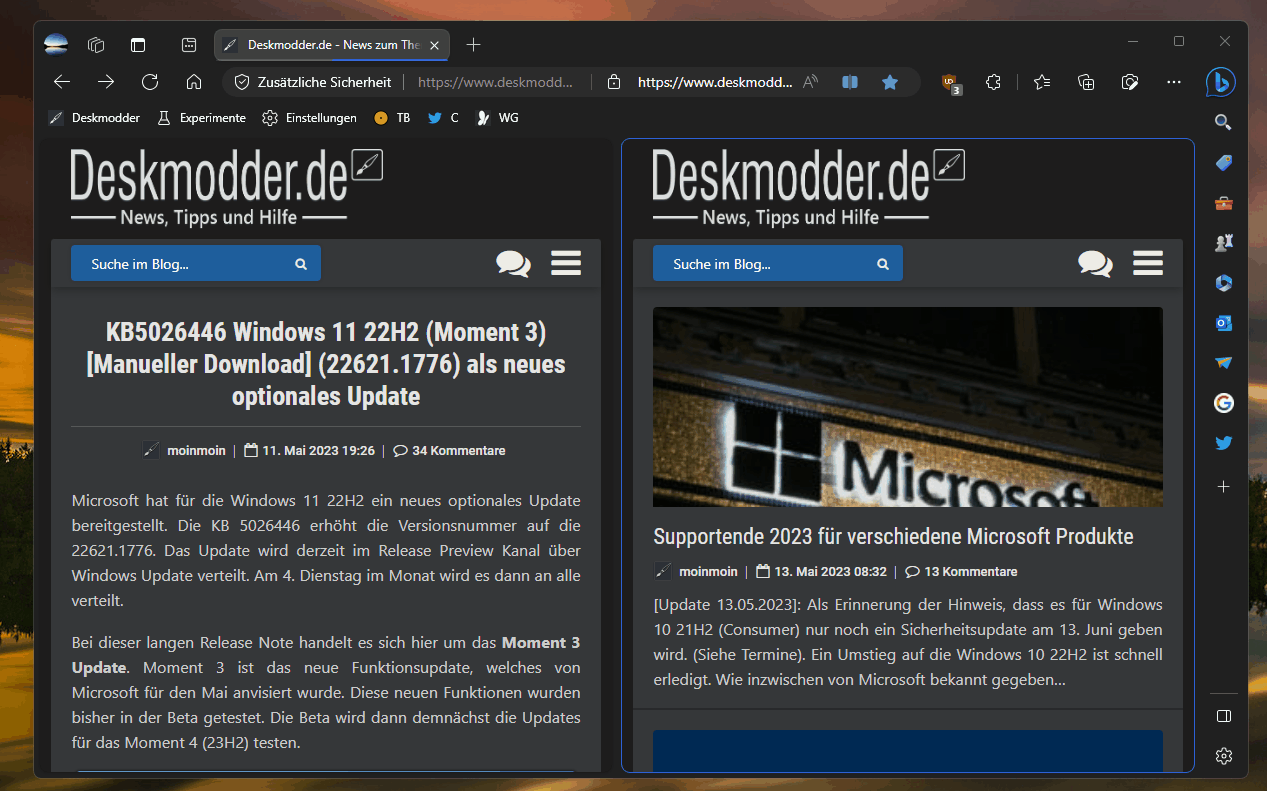Open the C Twitter bookmark
1267x791 pixels.
443,118
